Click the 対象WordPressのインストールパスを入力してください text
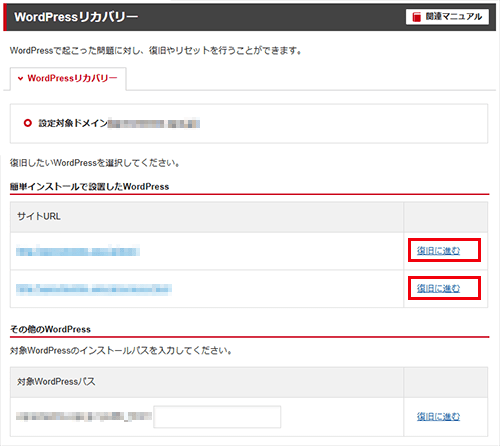Viewport: 500px width, 446px height. click(121, 351)
